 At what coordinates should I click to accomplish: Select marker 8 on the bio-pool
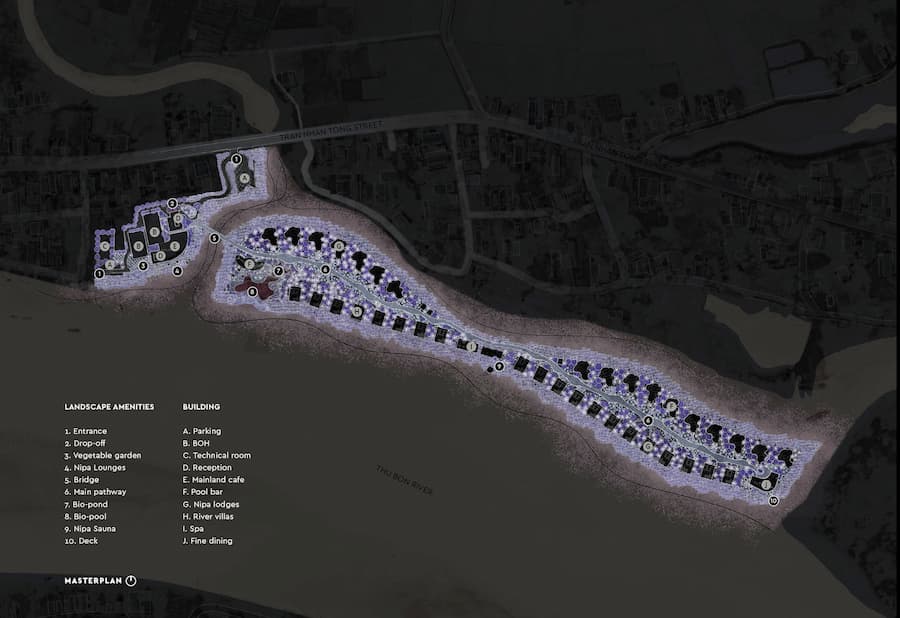pos(253,291)
